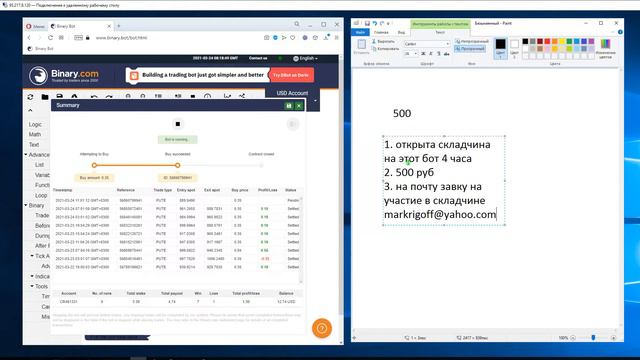Click the zoom slider handle in Paint status bar

(593, 338)
